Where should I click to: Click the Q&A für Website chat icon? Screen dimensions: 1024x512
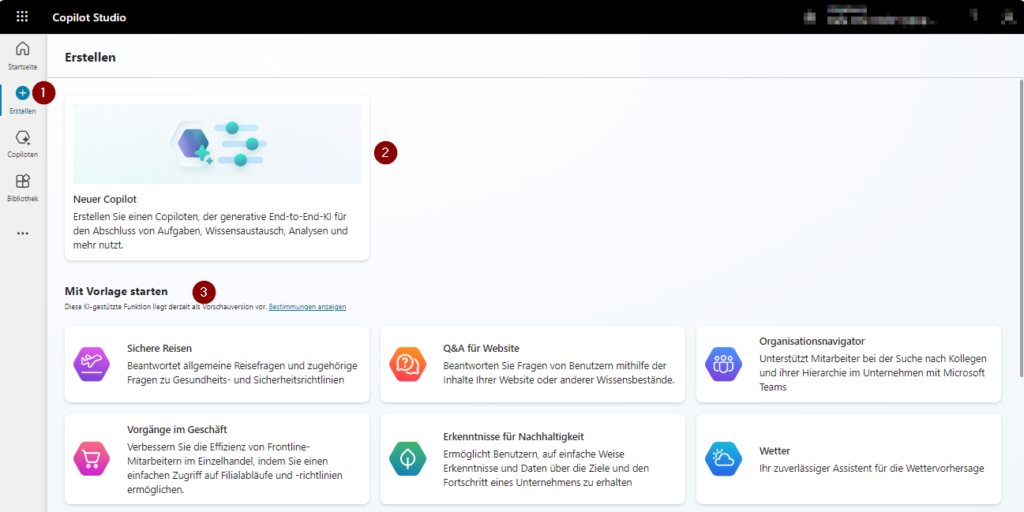pyautogui.click(x=407, y=364)
